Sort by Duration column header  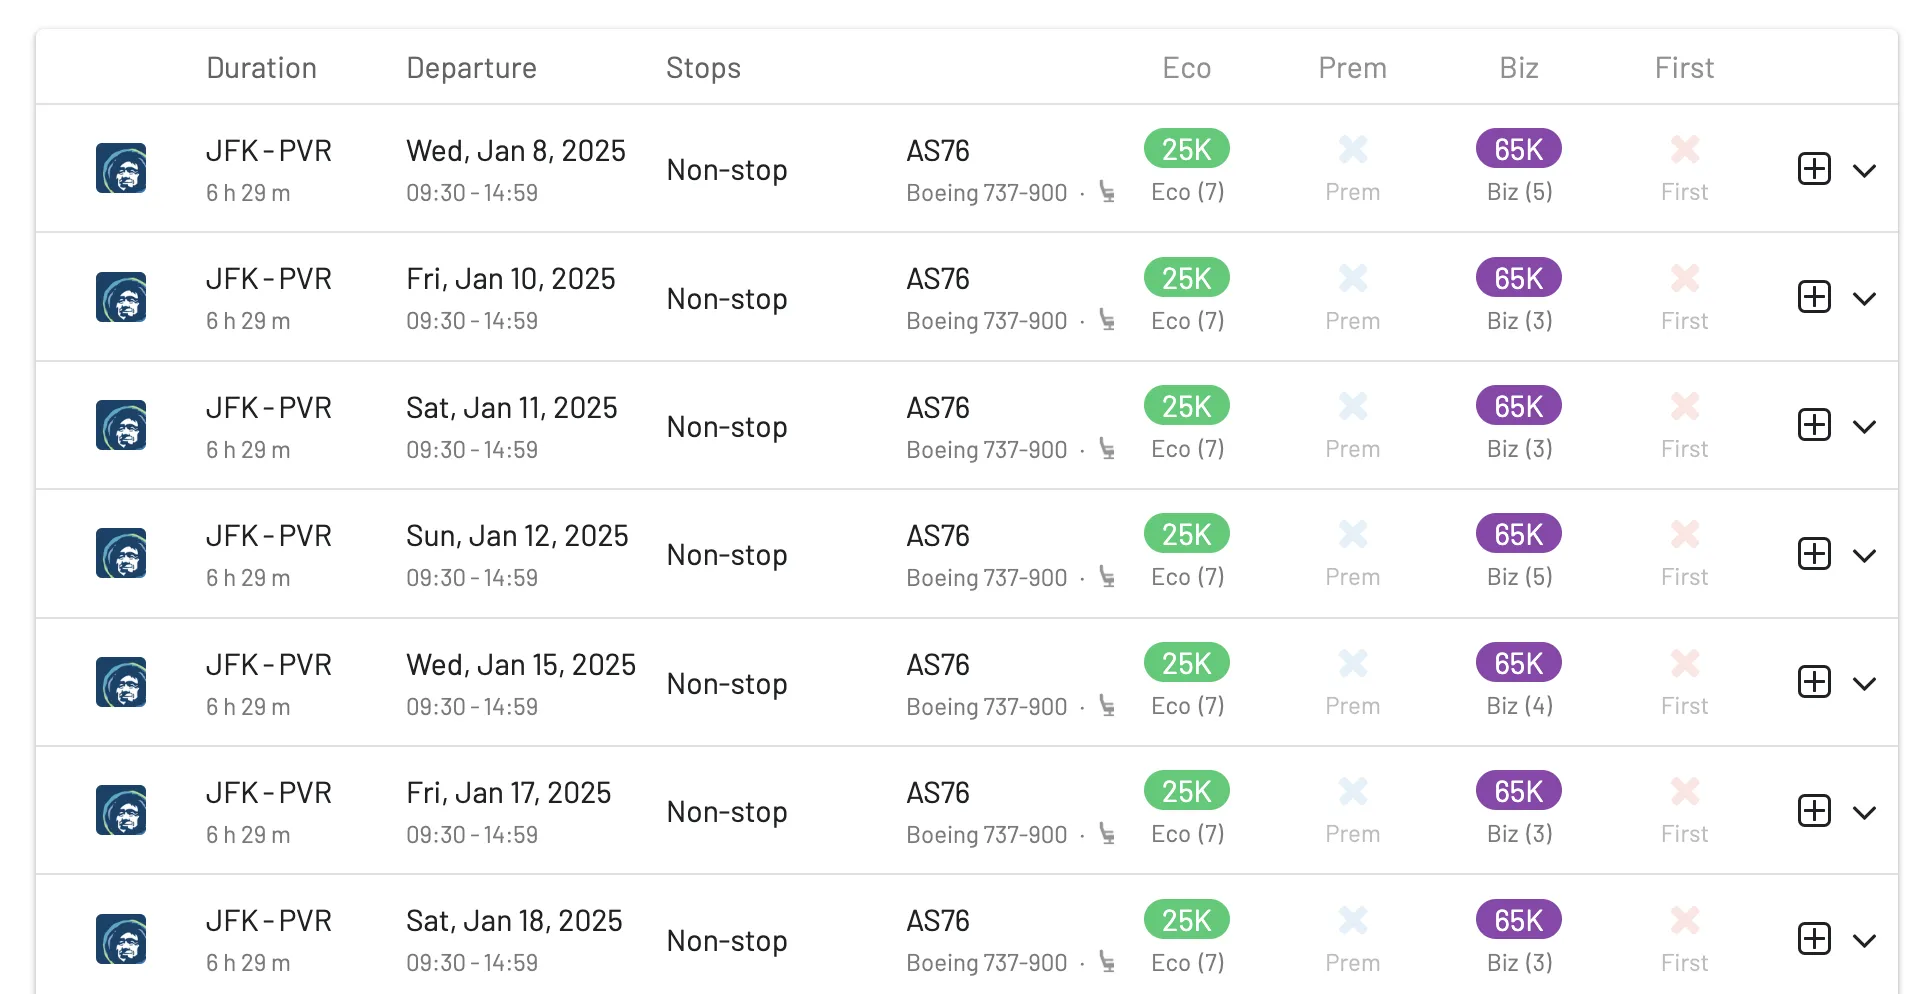coord(261,68)
